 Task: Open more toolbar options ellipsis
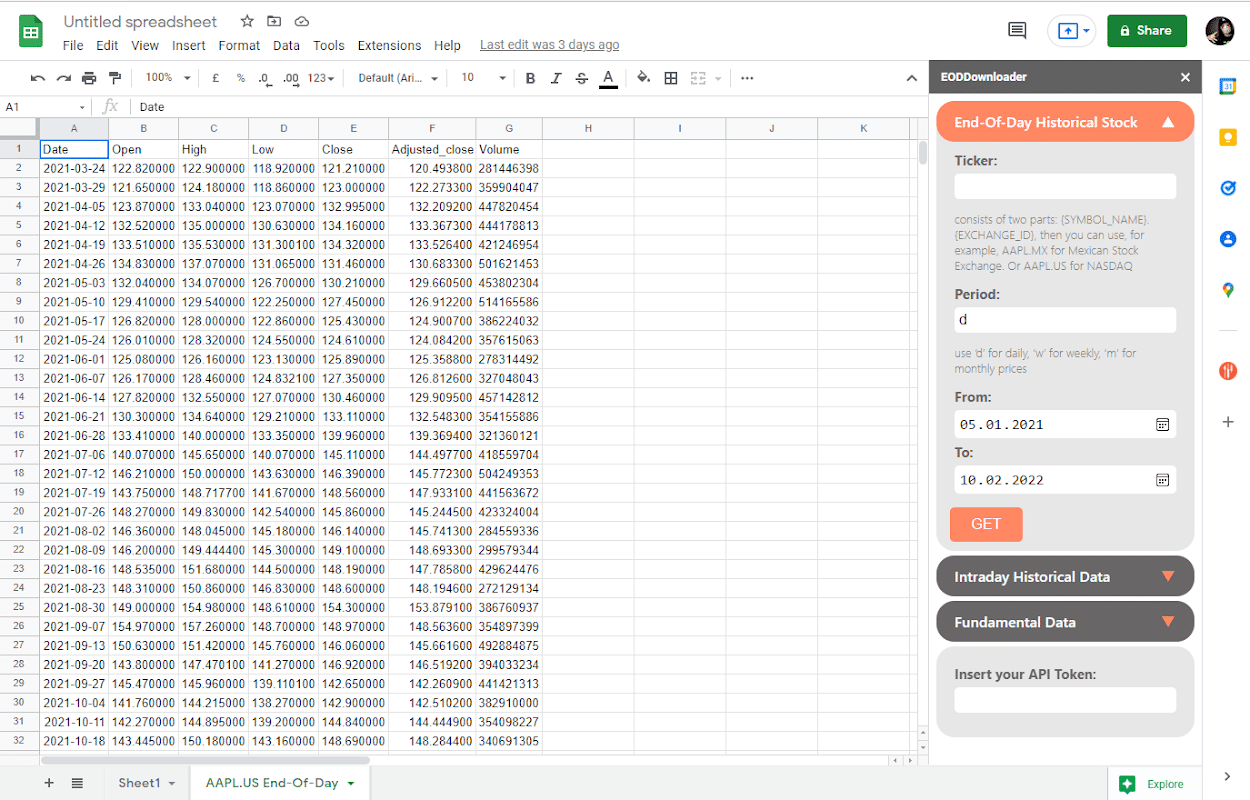pos(747,78)
